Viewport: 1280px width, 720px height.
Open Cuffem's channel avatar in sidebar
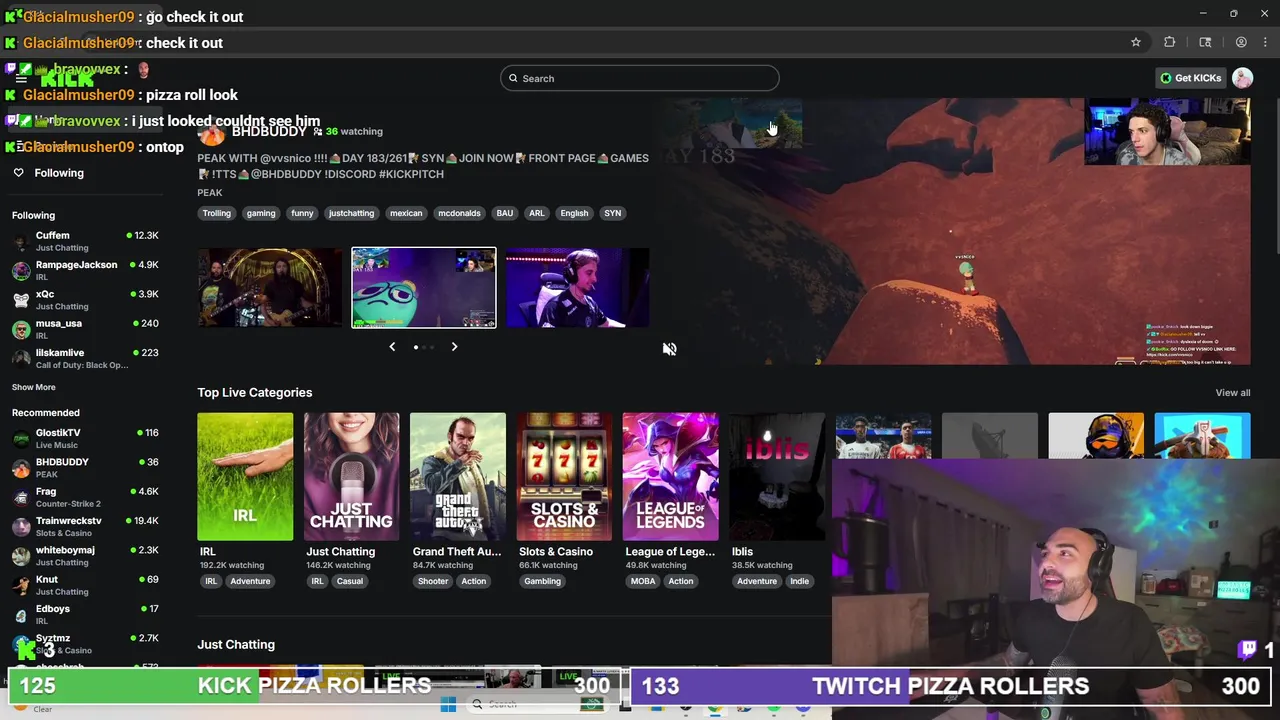tap(21, 241)
